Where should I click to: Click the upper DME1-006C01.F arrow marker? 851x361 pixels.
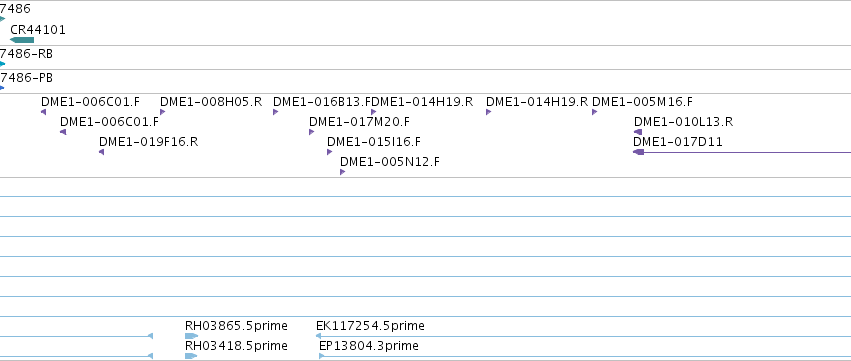43,112
